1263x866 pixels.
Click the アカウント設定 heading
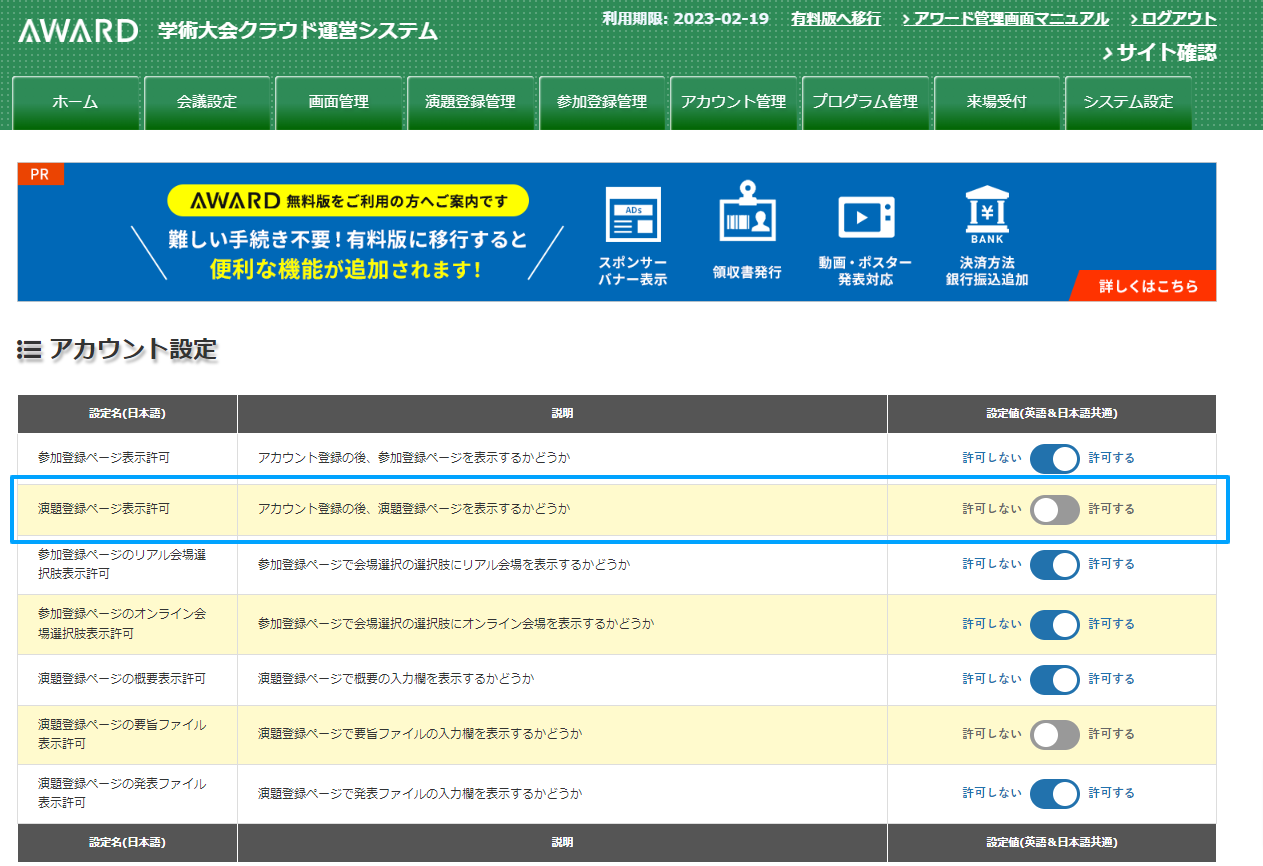pos(133,350)
